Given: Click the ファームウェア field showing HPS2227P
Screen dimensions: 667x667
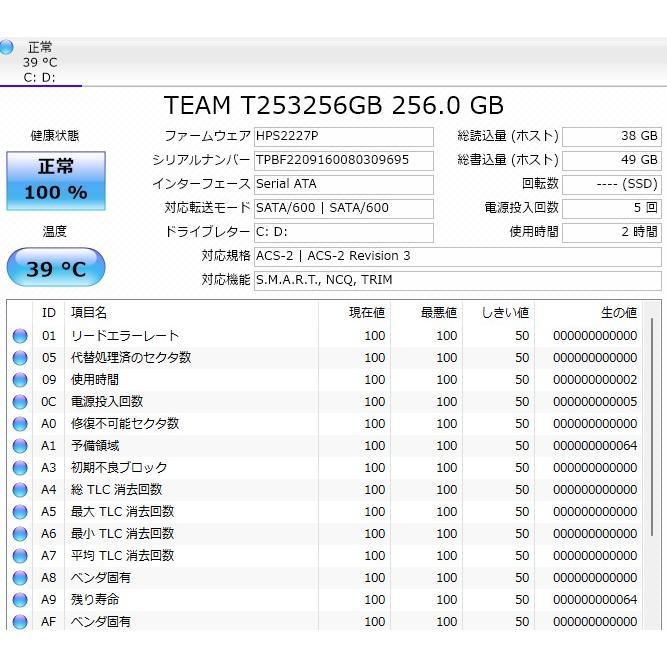Looking at the screenshot, I should coord(343,137).
